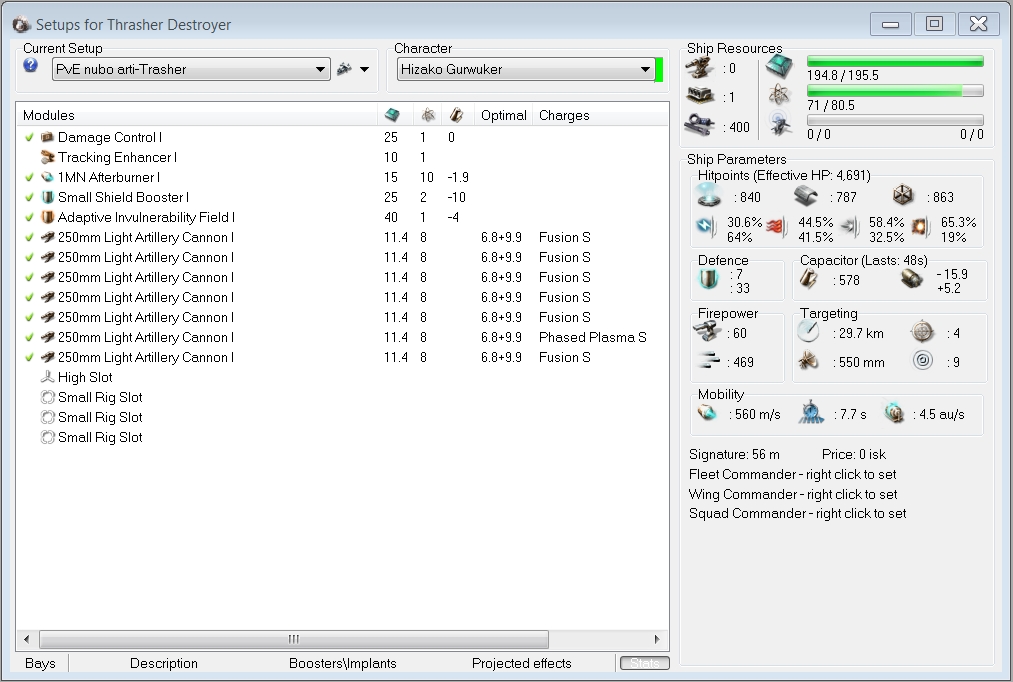
Task: Click the Squad Commander text line
Action: (x=797, y=513)
